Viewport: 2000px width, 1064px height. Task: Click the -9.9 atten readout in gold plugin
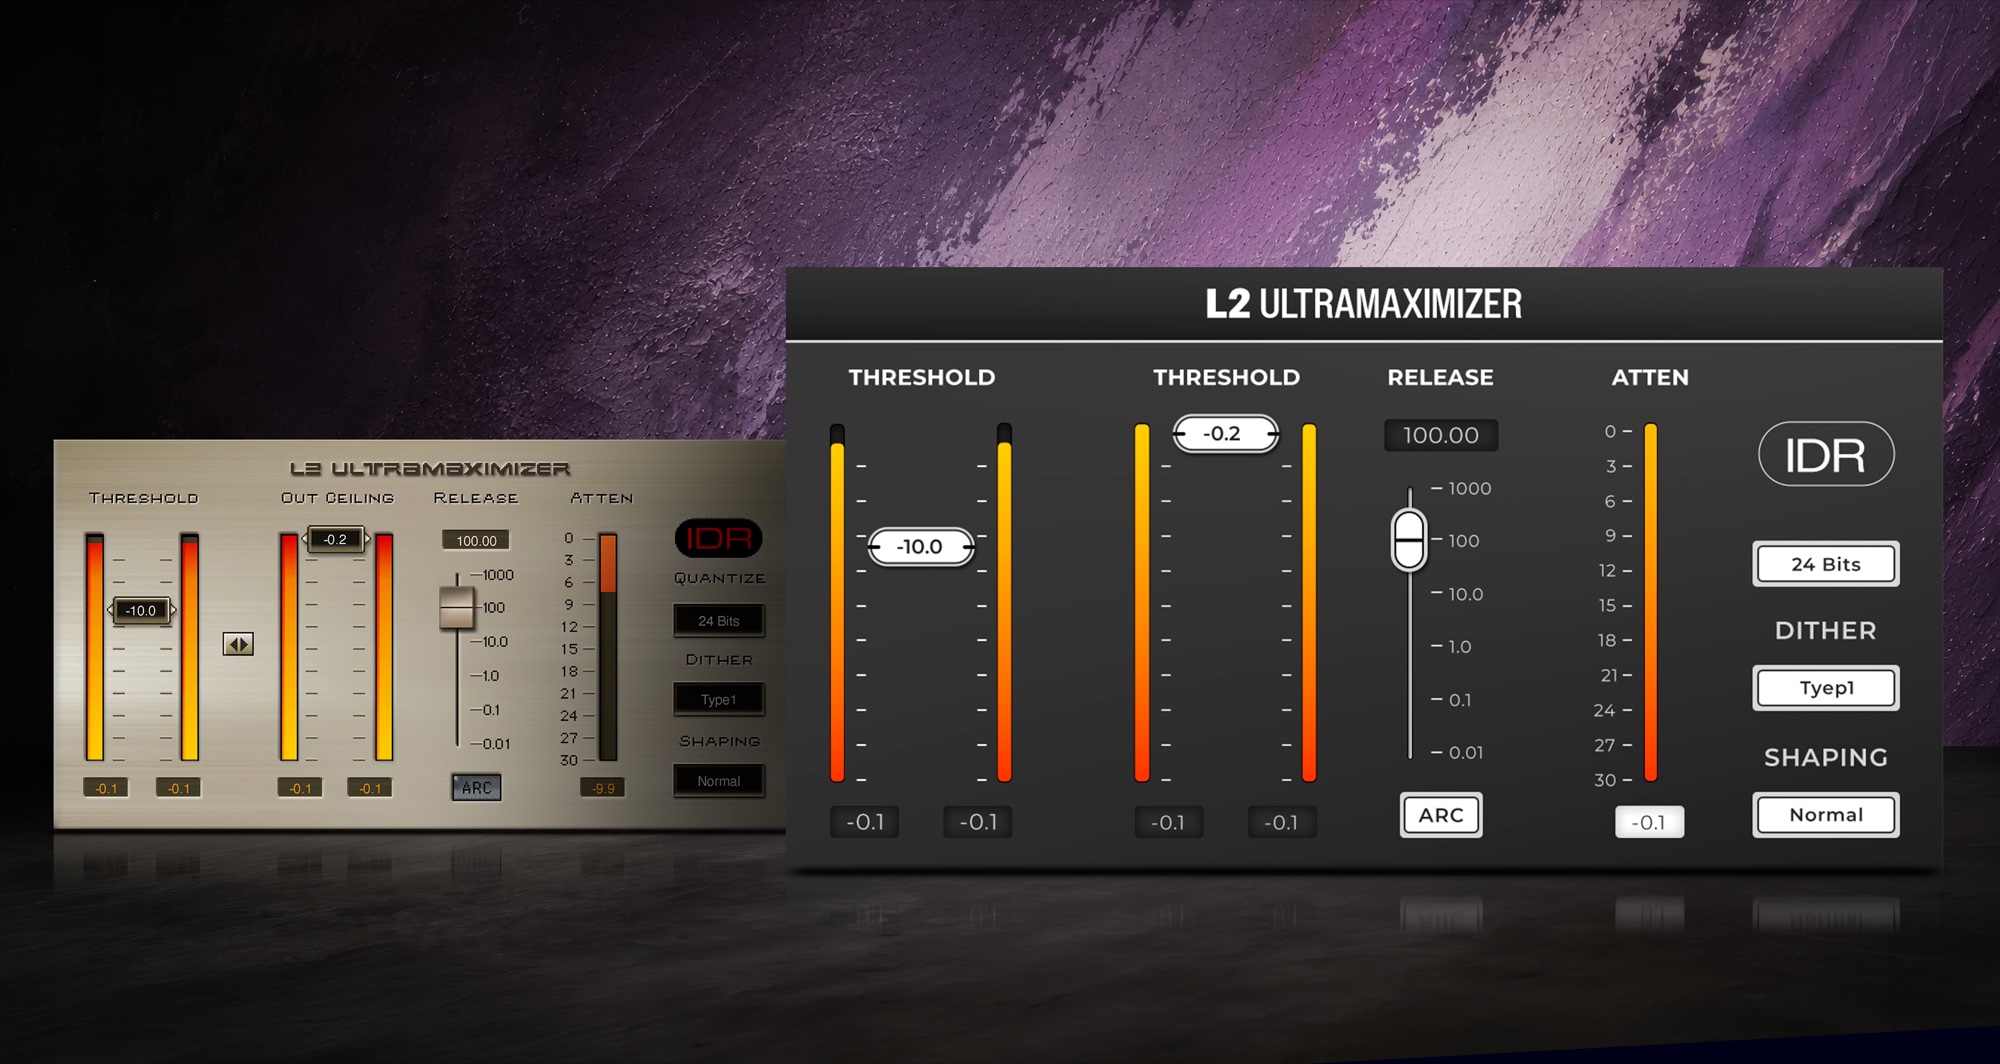tap(603, 788)
